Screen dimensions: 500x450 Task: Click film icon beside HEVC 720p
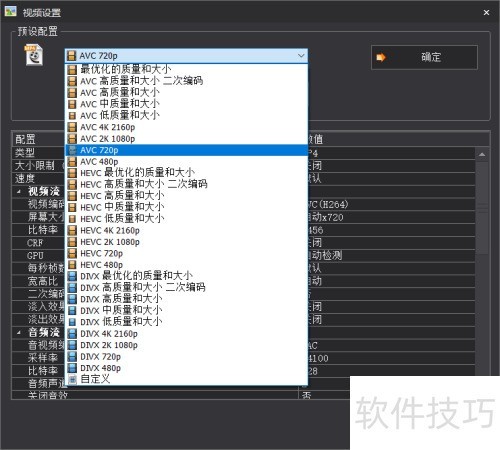72,253
